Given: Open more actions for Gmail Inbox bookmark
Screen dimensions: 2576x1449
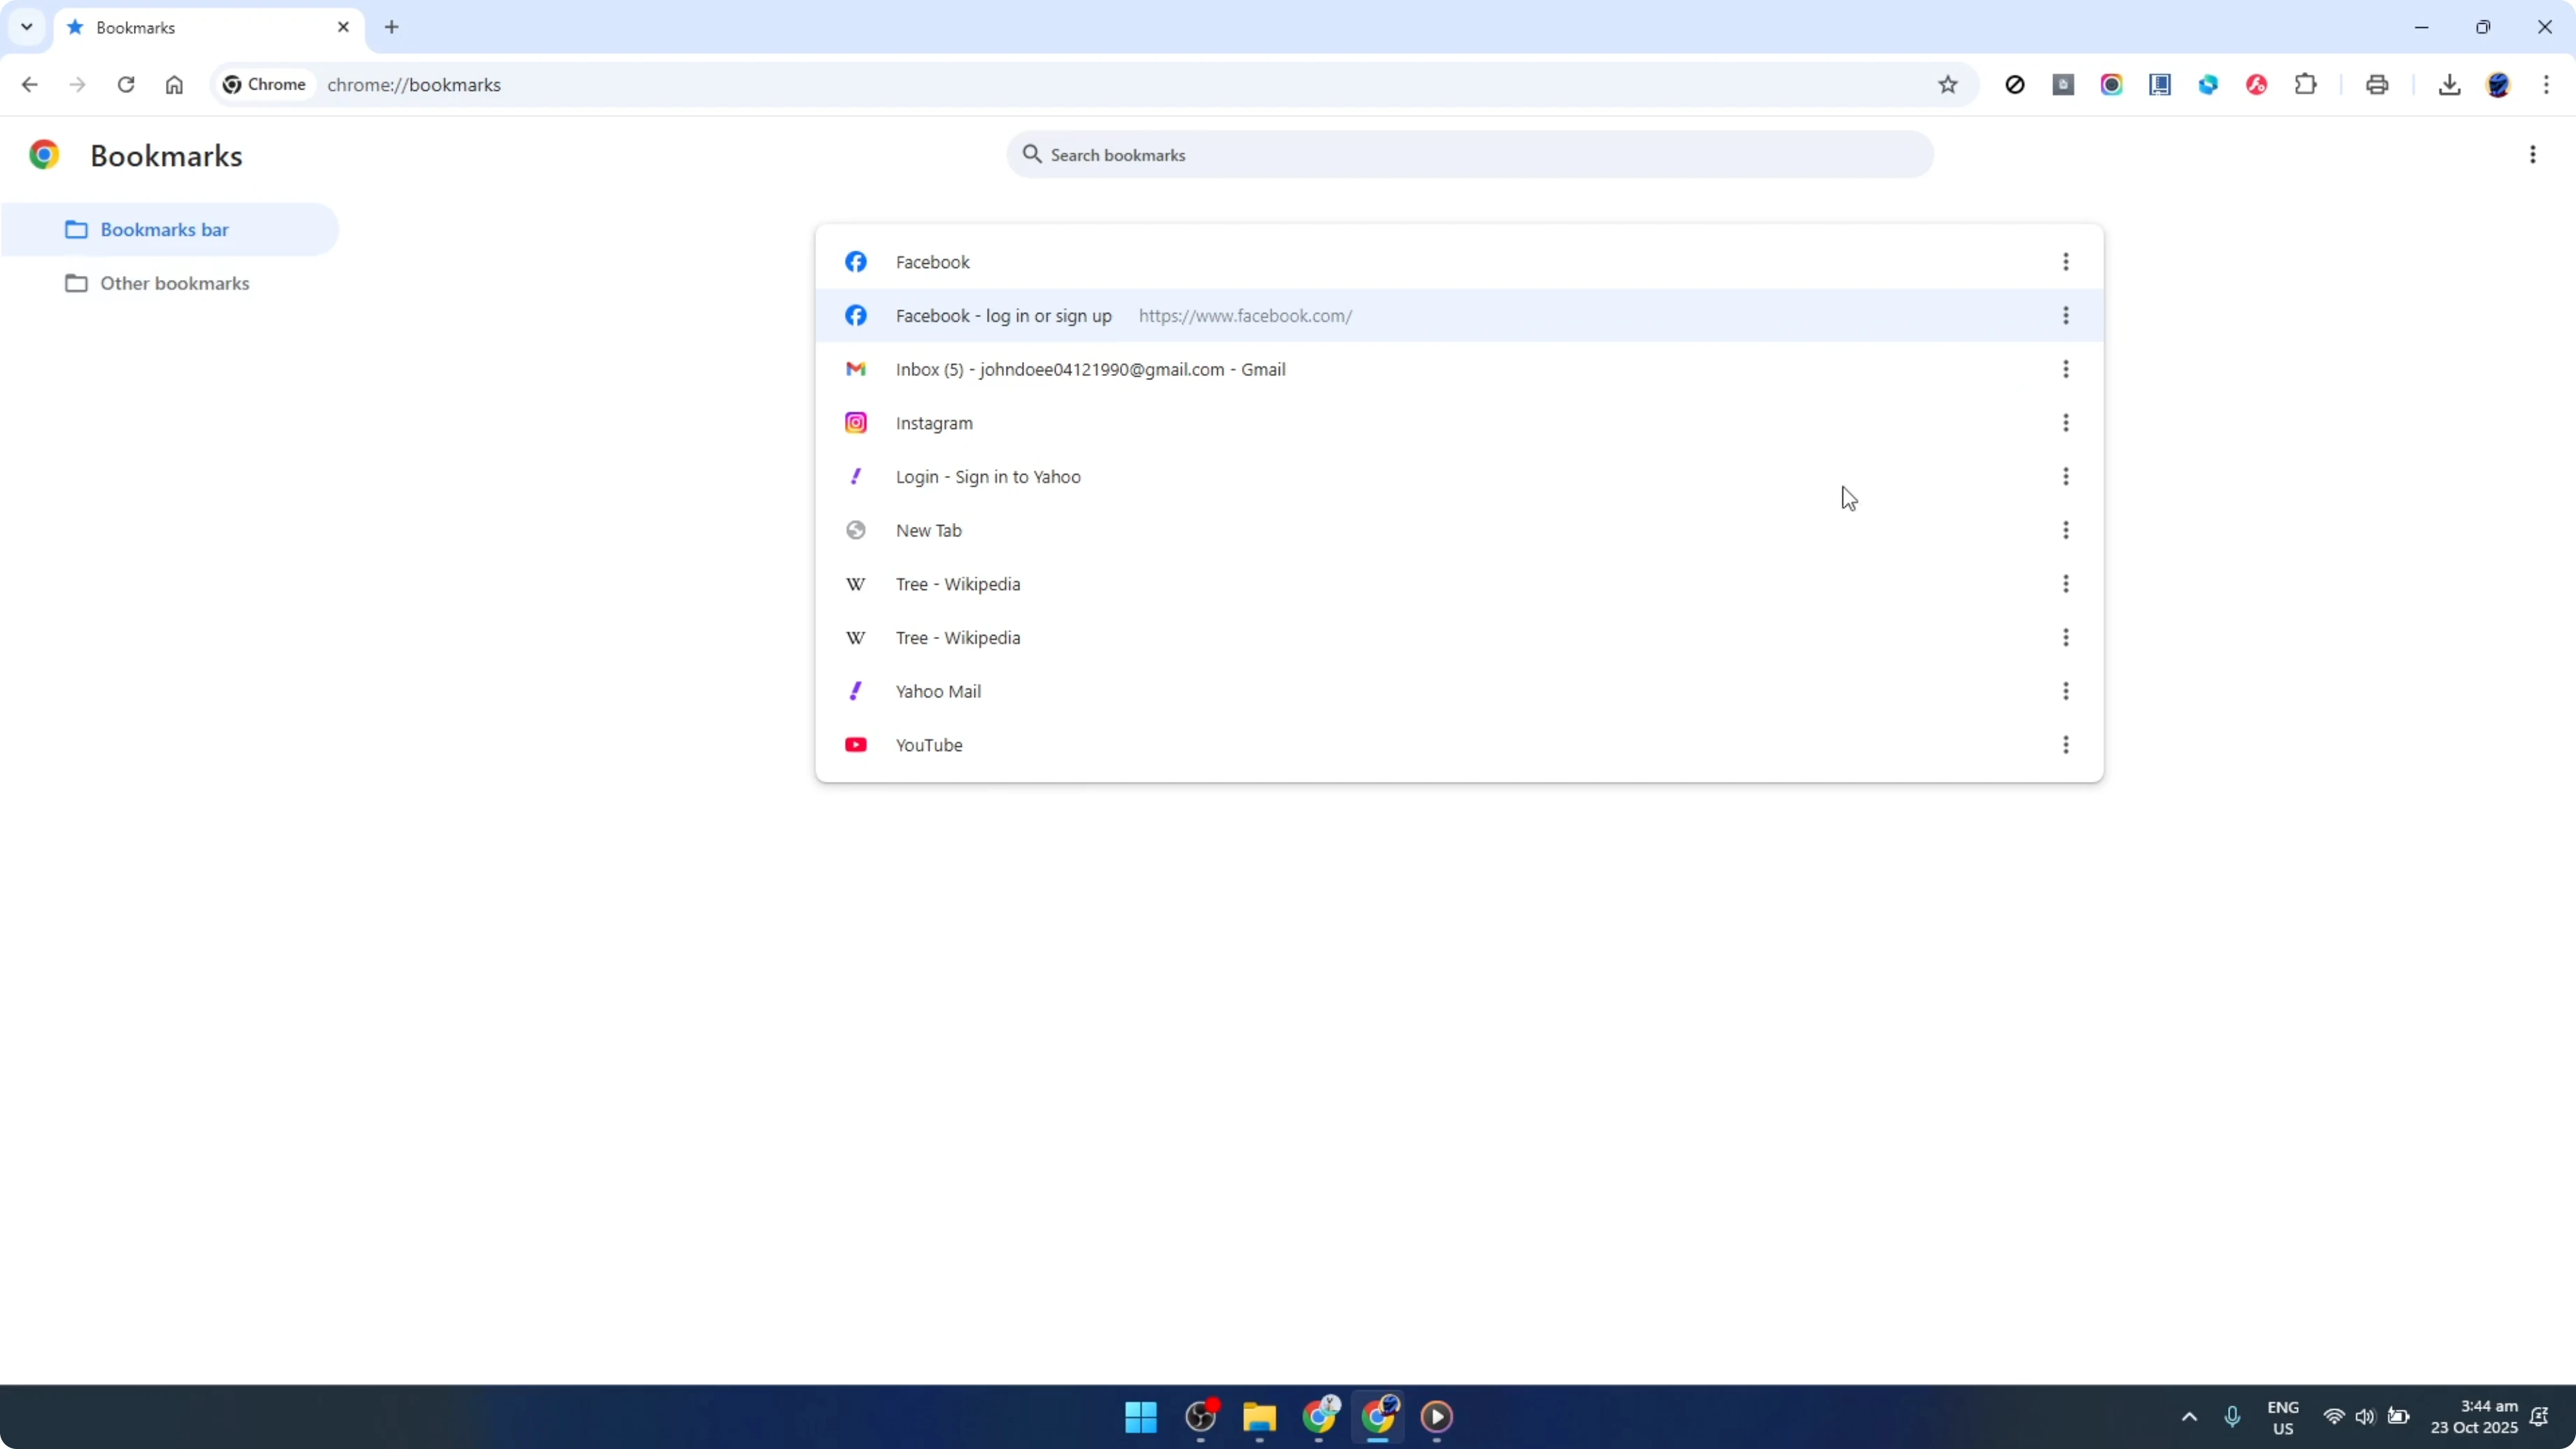Looking at the screenshot, I should [x=2065, y=370].
